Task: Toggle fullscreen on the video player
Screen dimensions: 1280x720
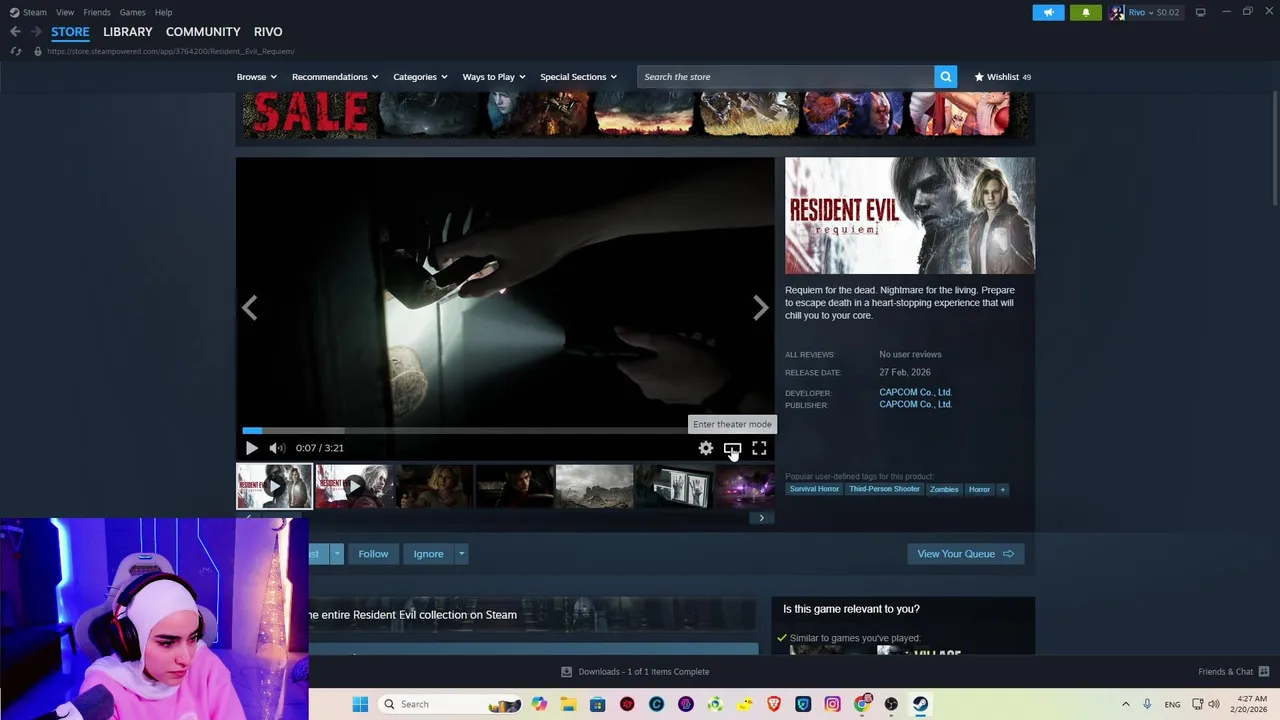Action: [759, 448]
